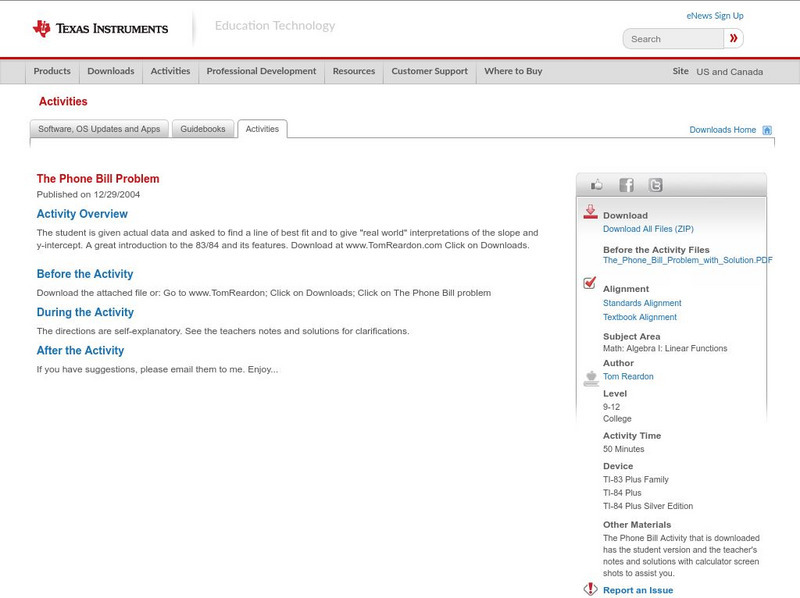
Task: Switch to Software, OS Updates and Apps tab
Action: click(99, 129)
